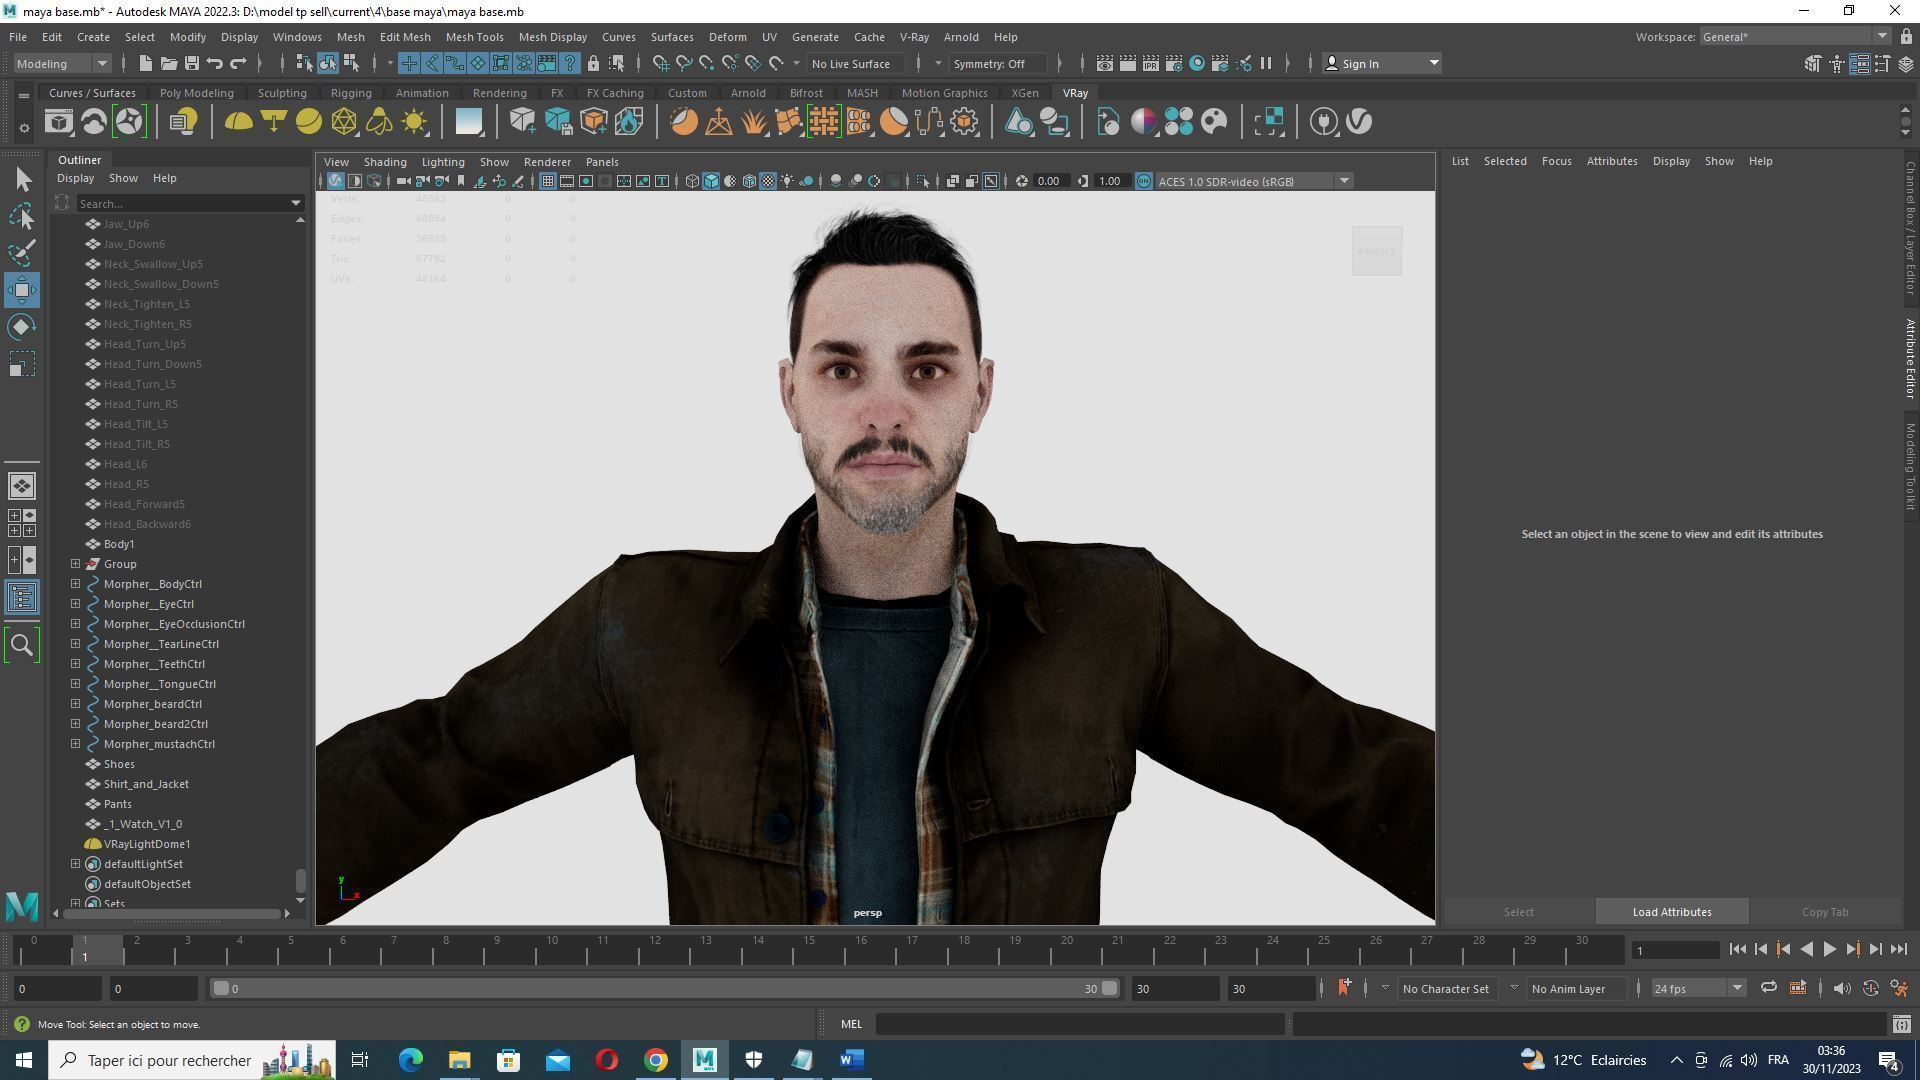Click the Load Attributes button

1672,913
